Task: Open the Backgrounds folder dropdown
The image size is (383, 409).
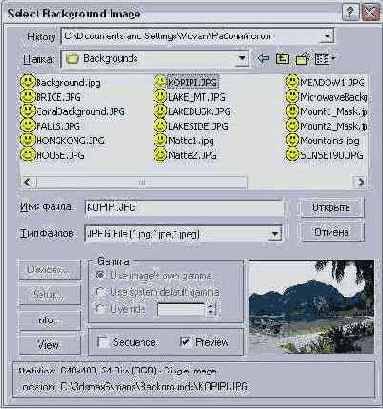Action: click(242, 59)
